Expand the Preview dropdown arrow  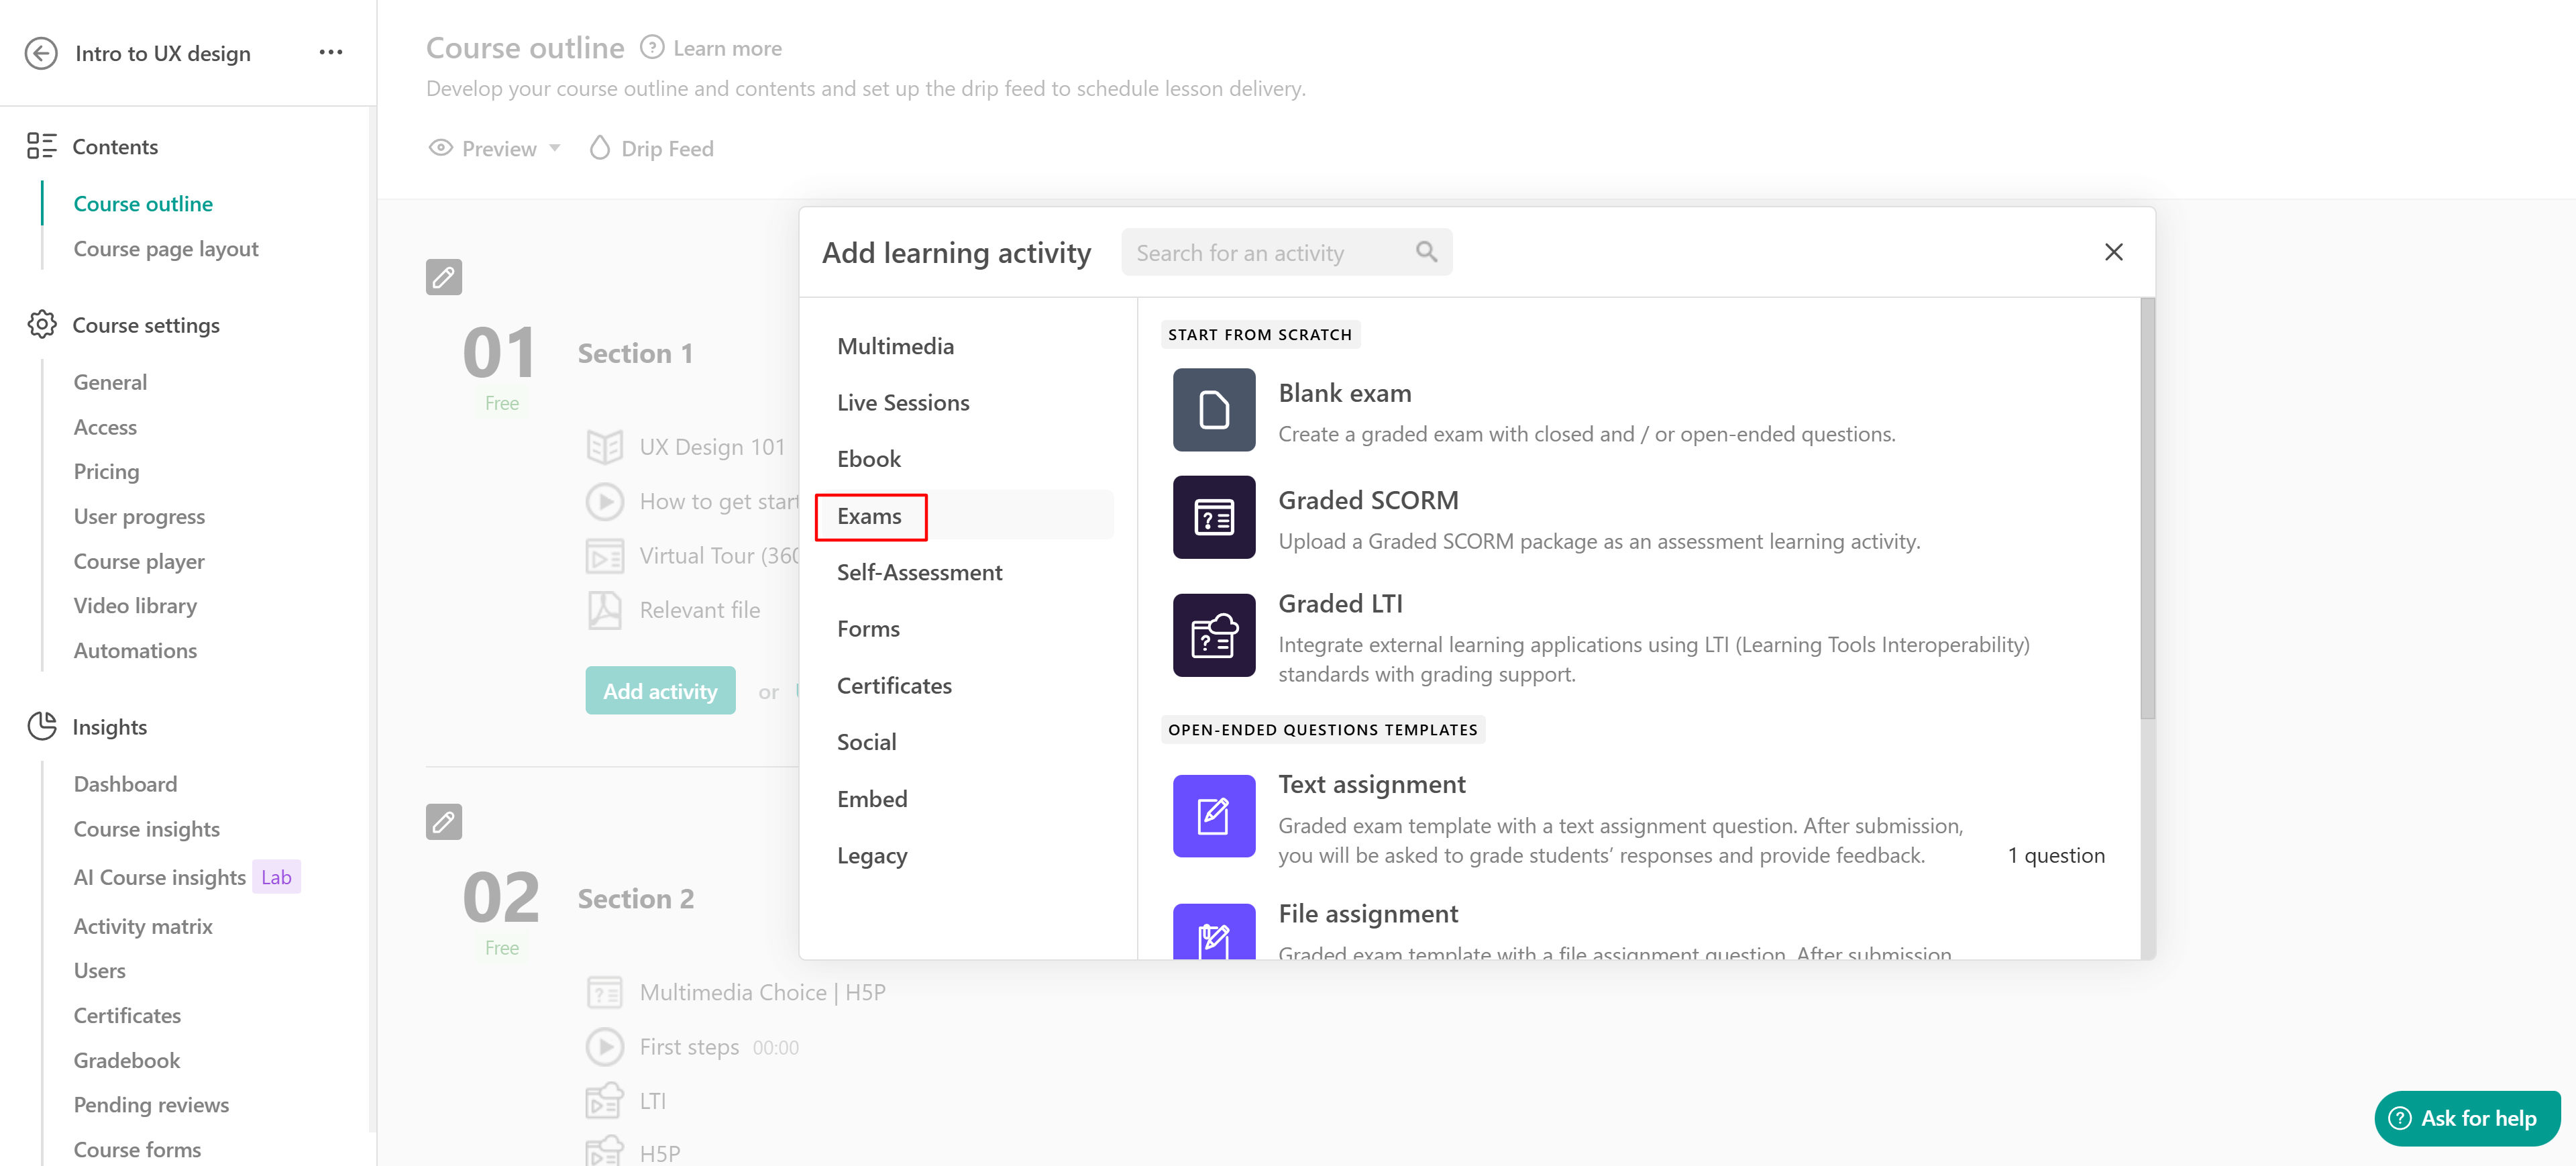tap(555, 148)
